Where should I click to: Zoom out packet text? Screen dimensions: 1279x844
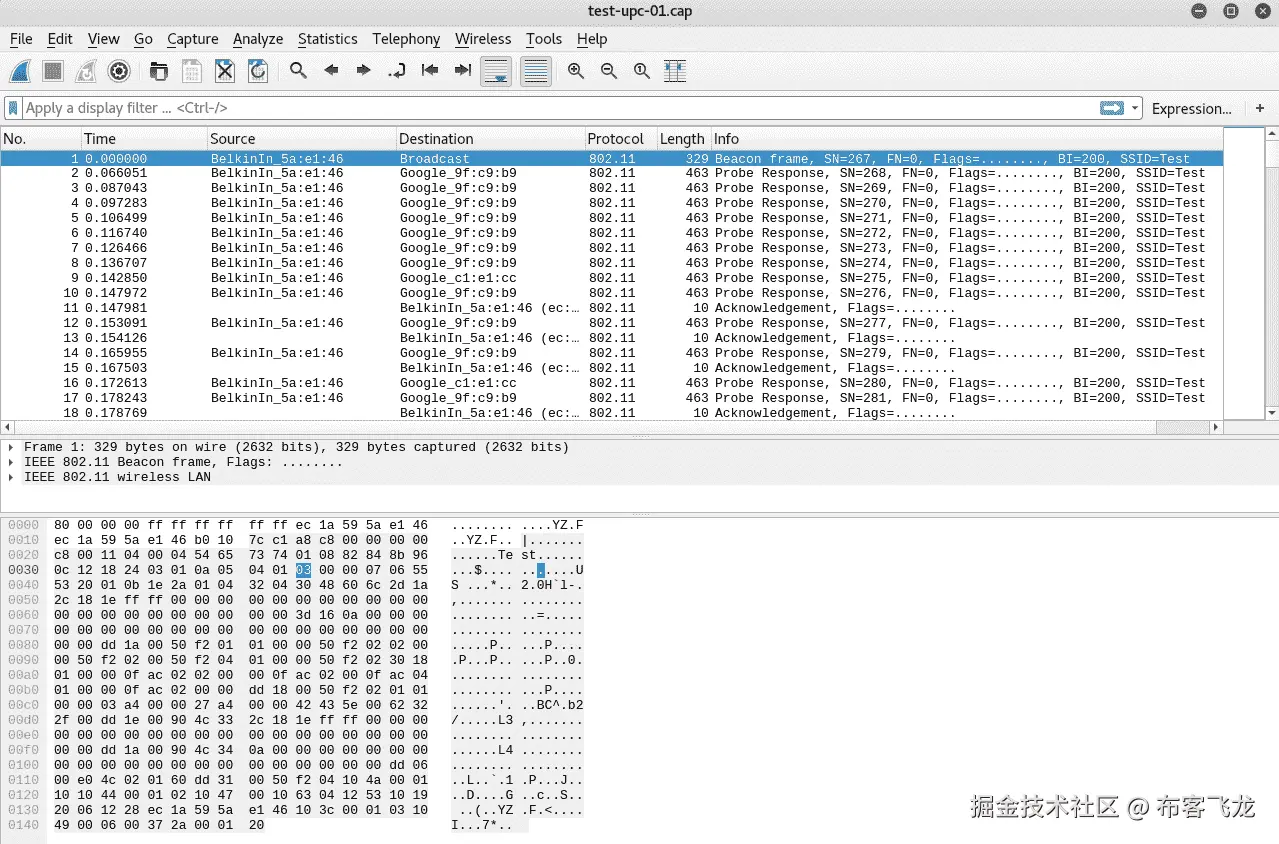click(x=609, y=71)
